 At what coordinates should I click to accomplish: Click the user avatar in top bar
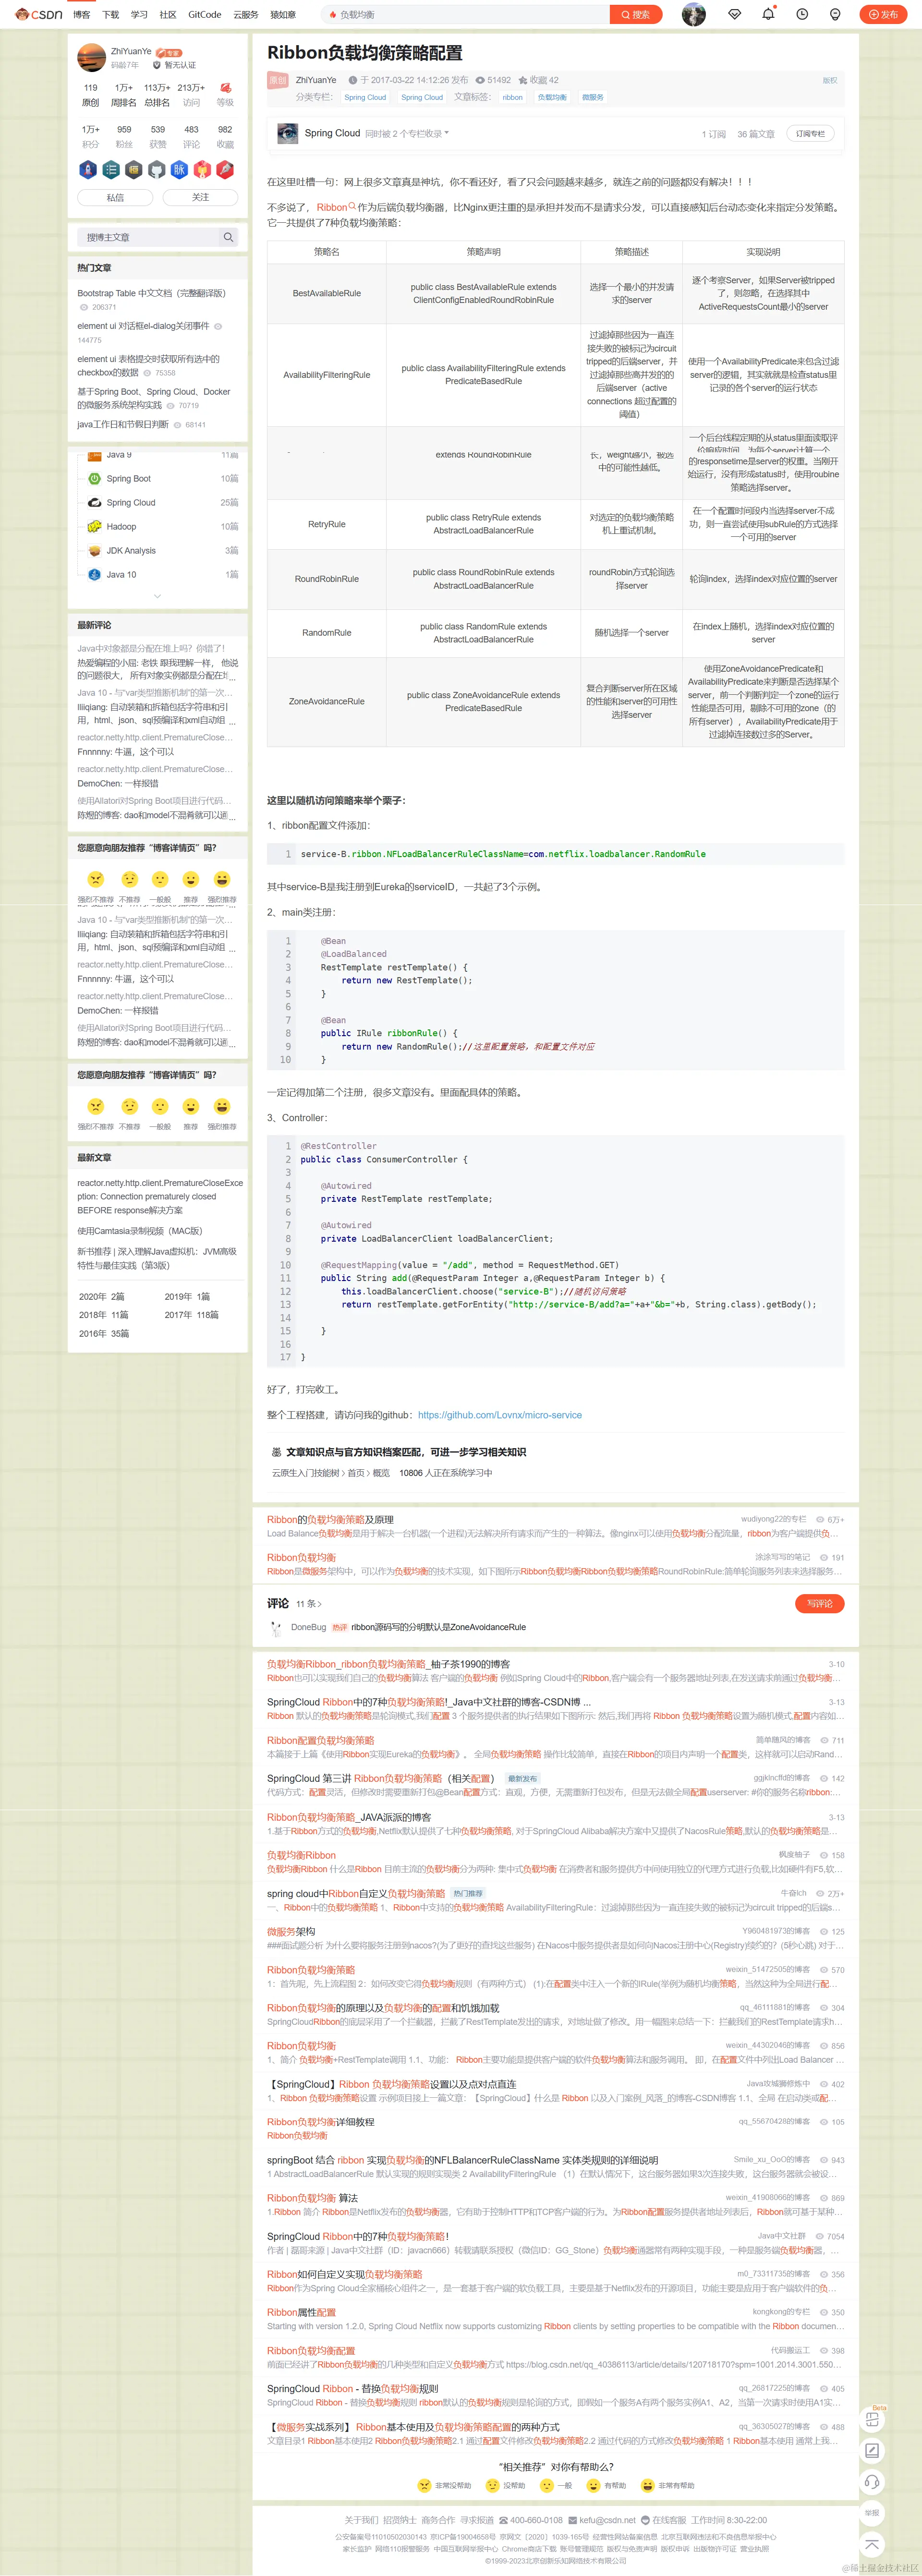pyautogui.click(x=693, y=14)
